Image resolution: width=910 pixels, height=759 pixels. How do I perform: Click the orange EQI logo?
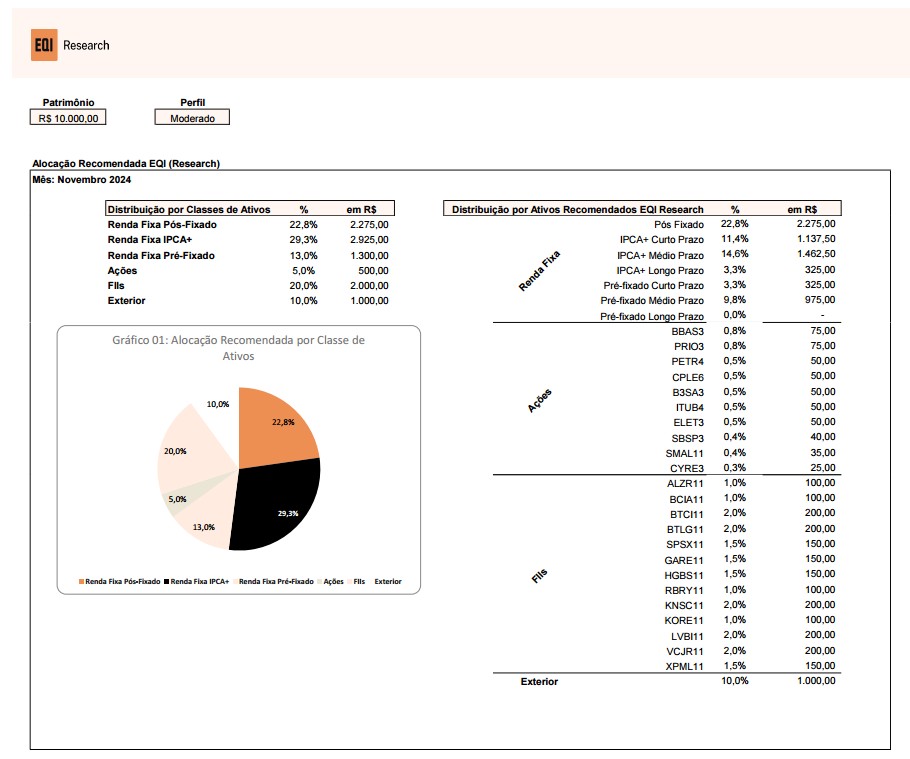point(44,45)
